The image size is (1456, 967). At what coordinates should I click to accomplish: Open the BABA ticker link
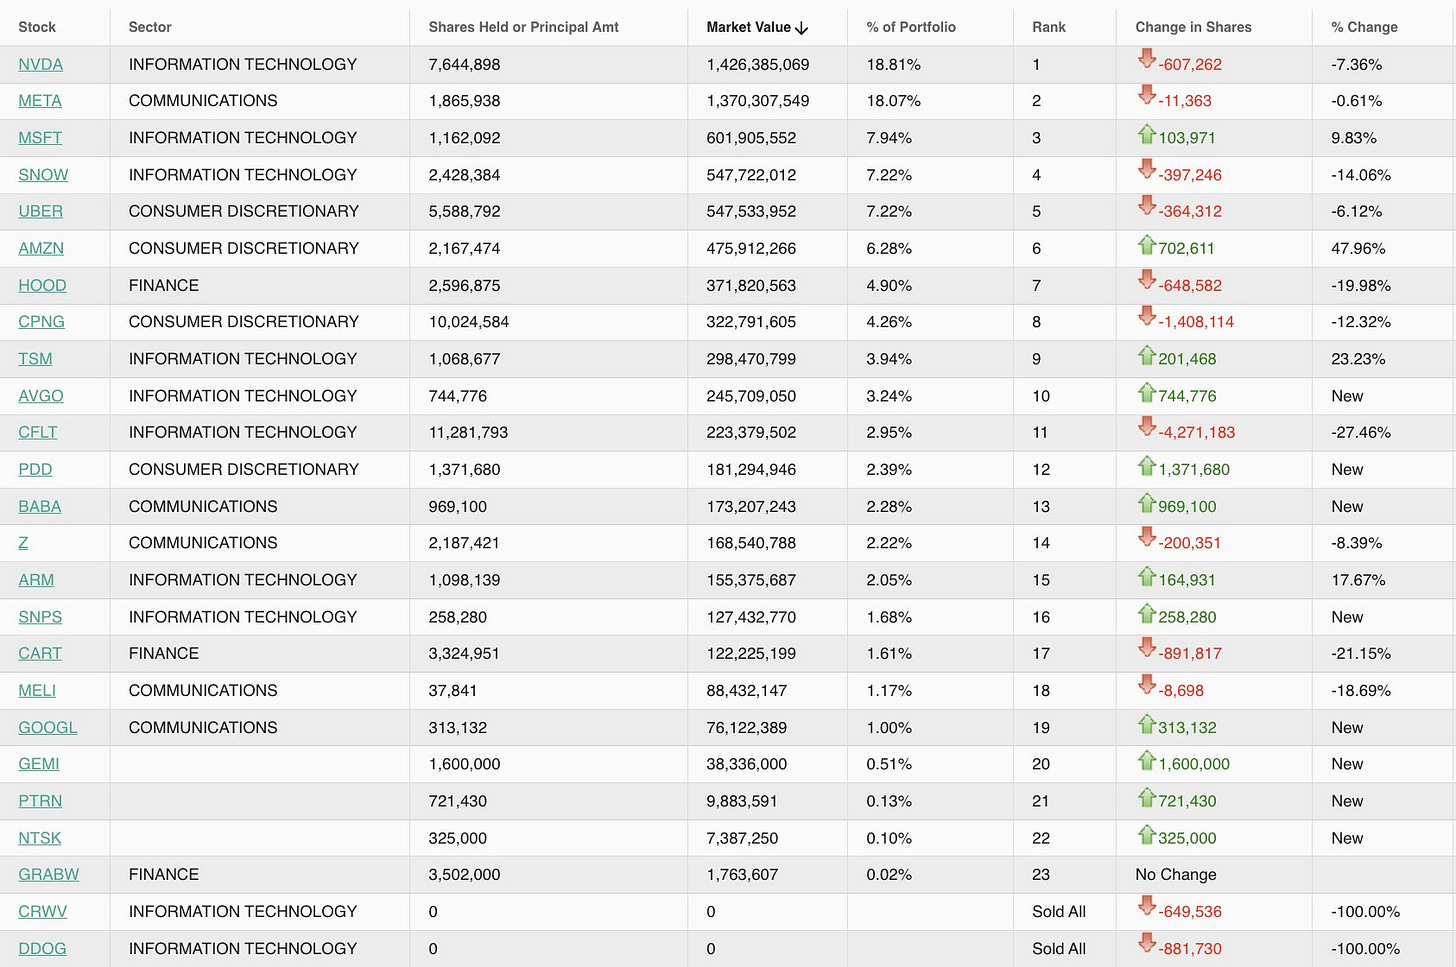pos(40,506)
